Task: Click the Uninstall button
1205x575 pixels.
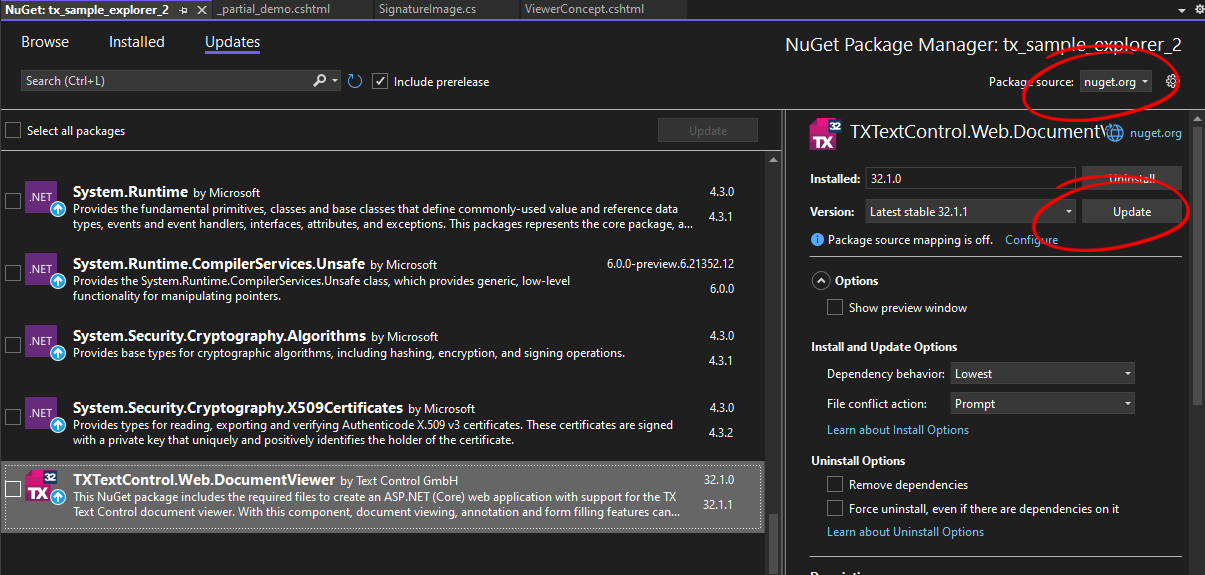Action: click(1131, 179)
